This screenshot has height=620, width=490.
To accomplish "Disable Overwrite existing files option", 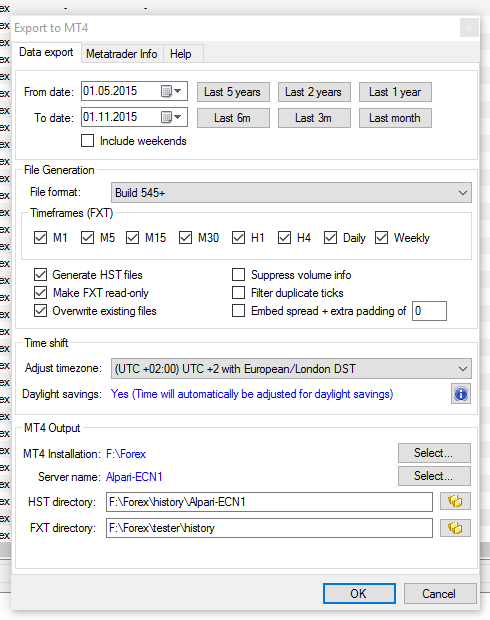I will 40,311.
